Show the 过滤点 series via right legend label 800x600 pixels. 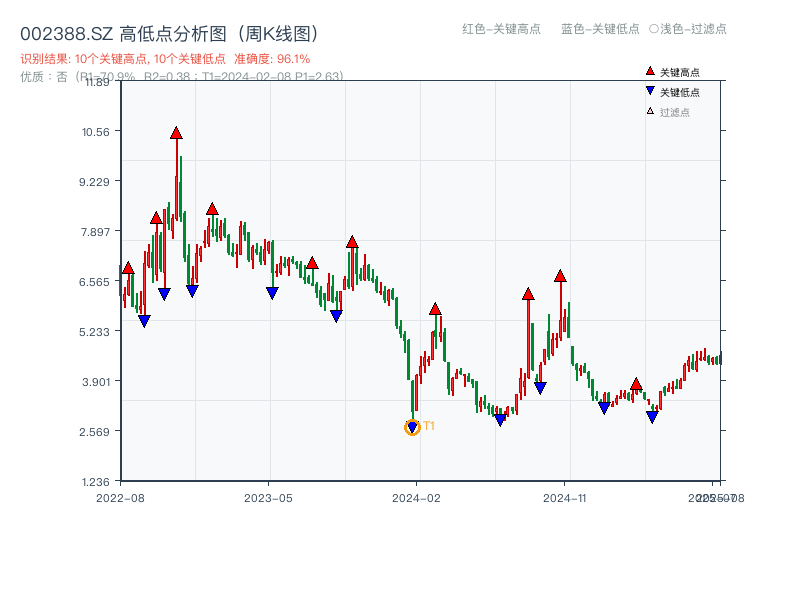pos(675,112)
